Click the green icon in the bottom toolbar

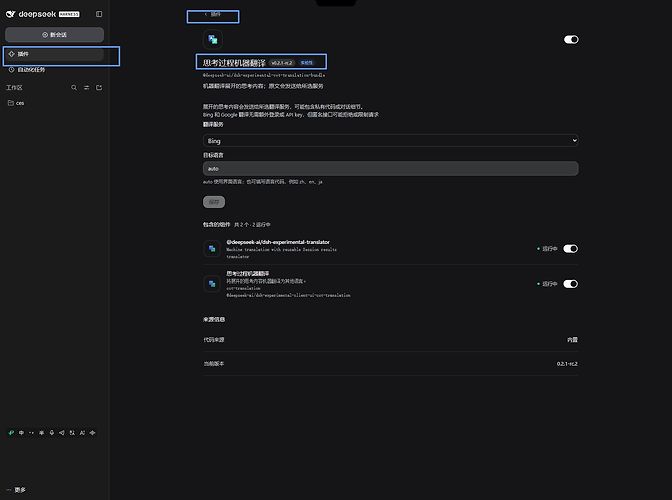11,433
